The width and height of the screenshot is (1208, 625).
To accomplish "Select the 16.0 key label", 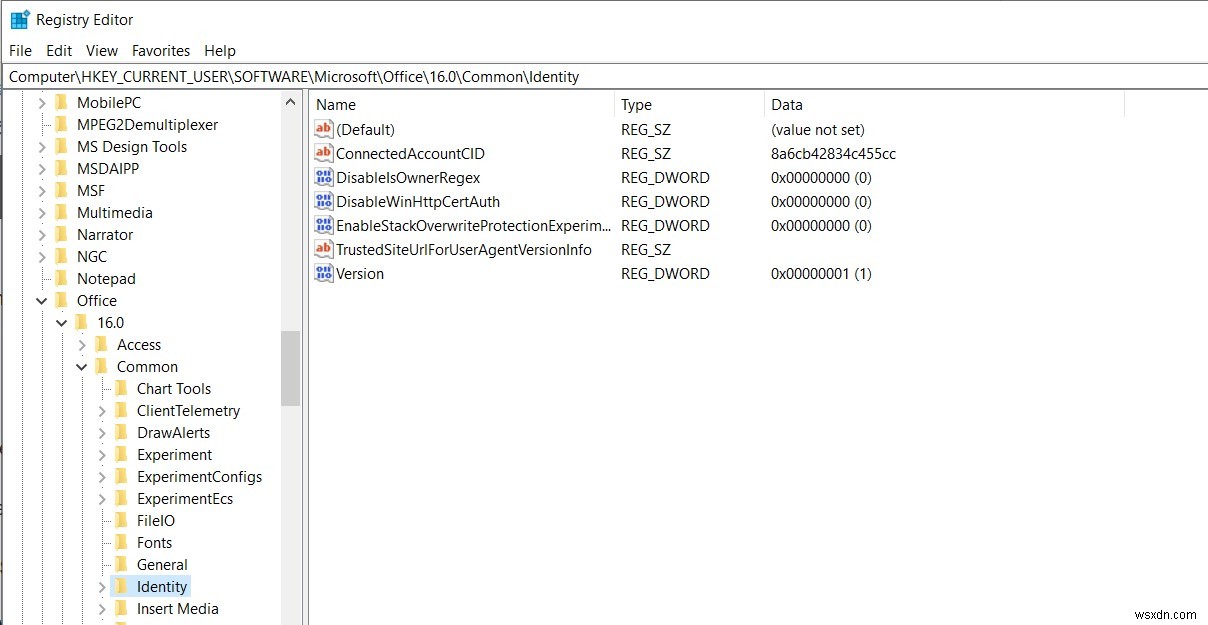I will pos(111,322).
